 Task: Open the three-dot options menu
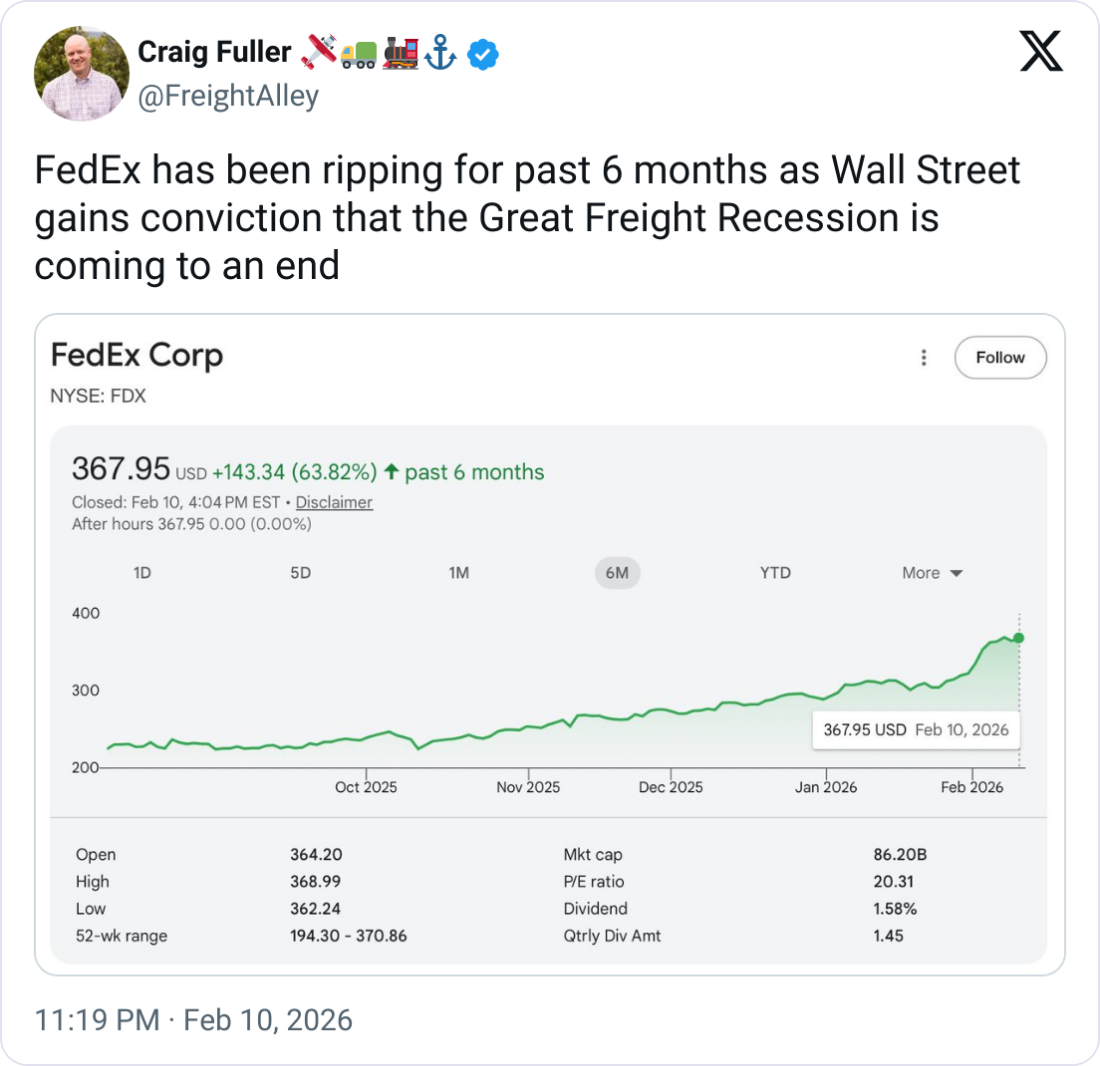(924, 358)
